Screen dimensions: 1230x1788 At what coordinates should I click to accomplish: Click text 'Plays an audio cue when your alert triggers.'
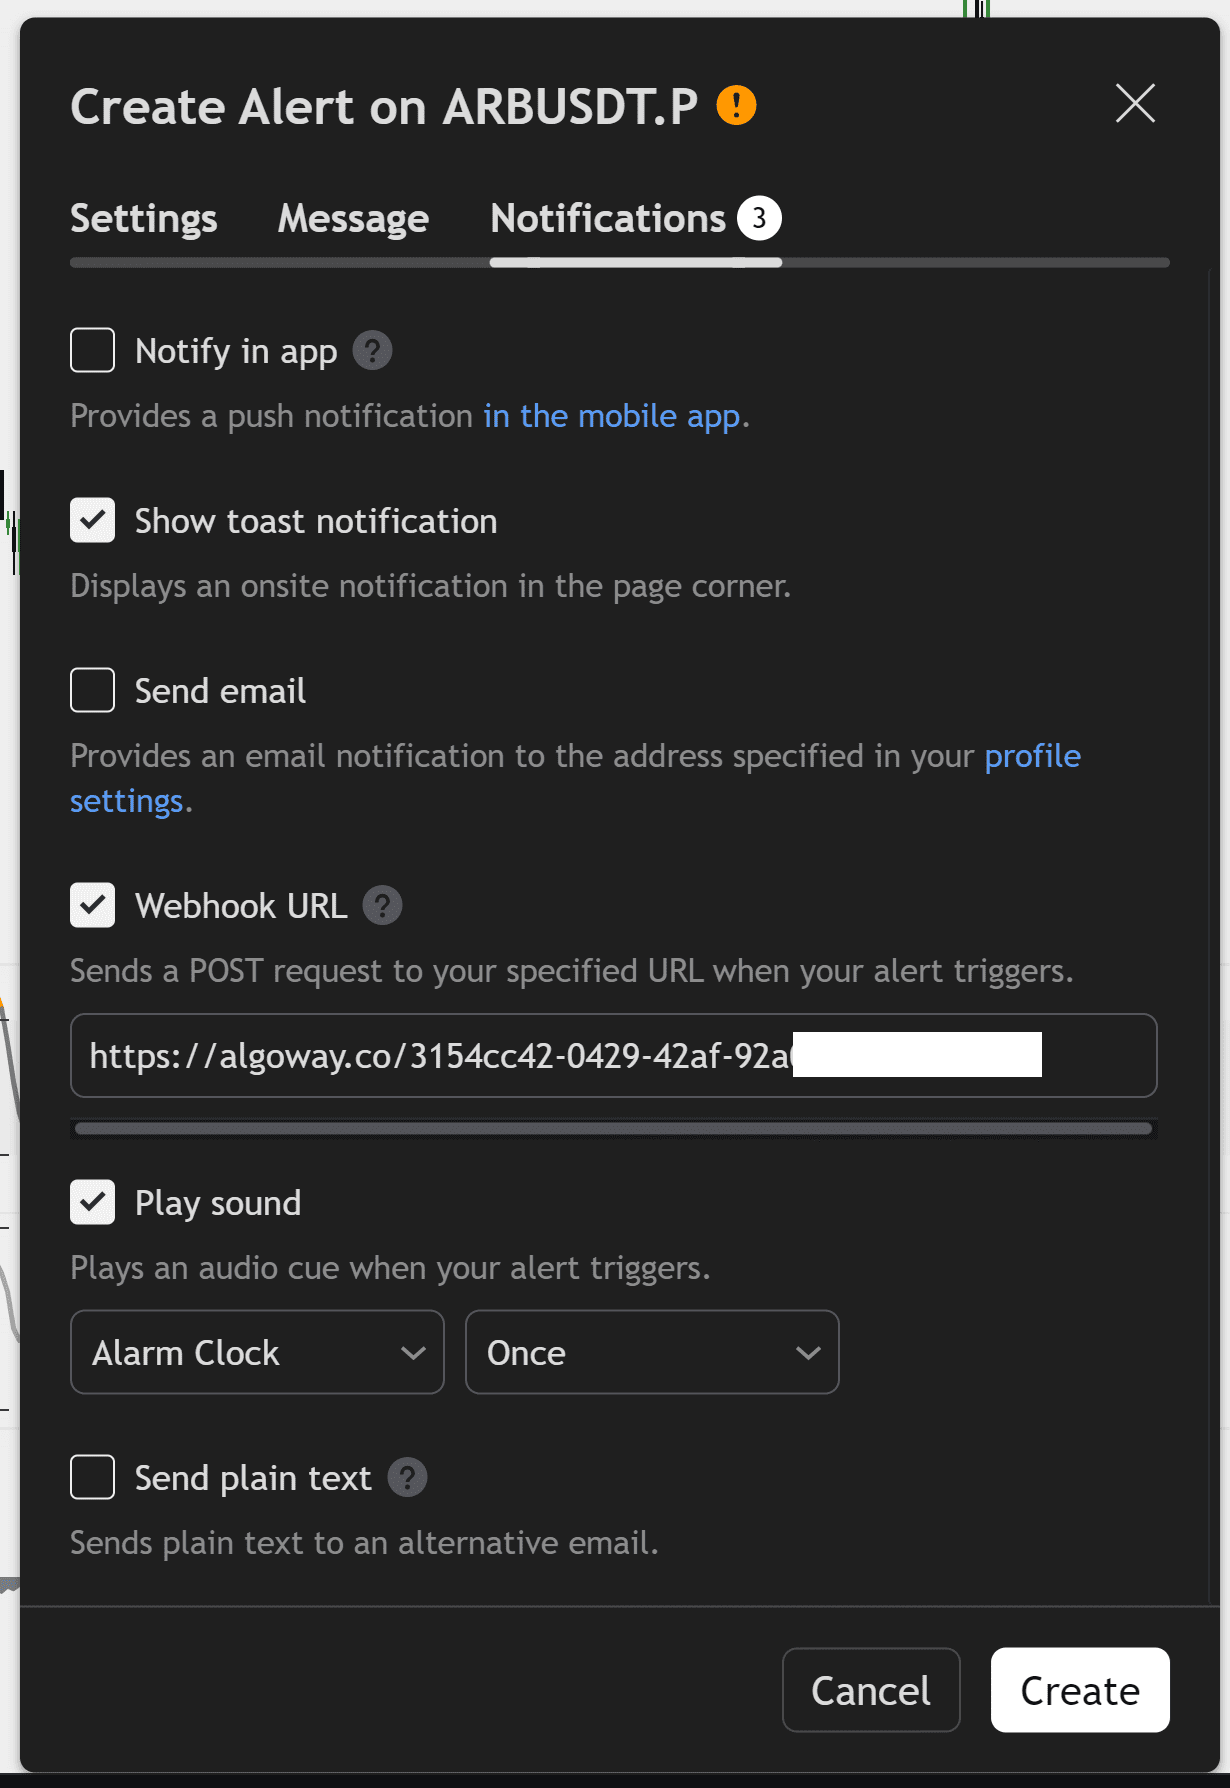[390, 1268]
